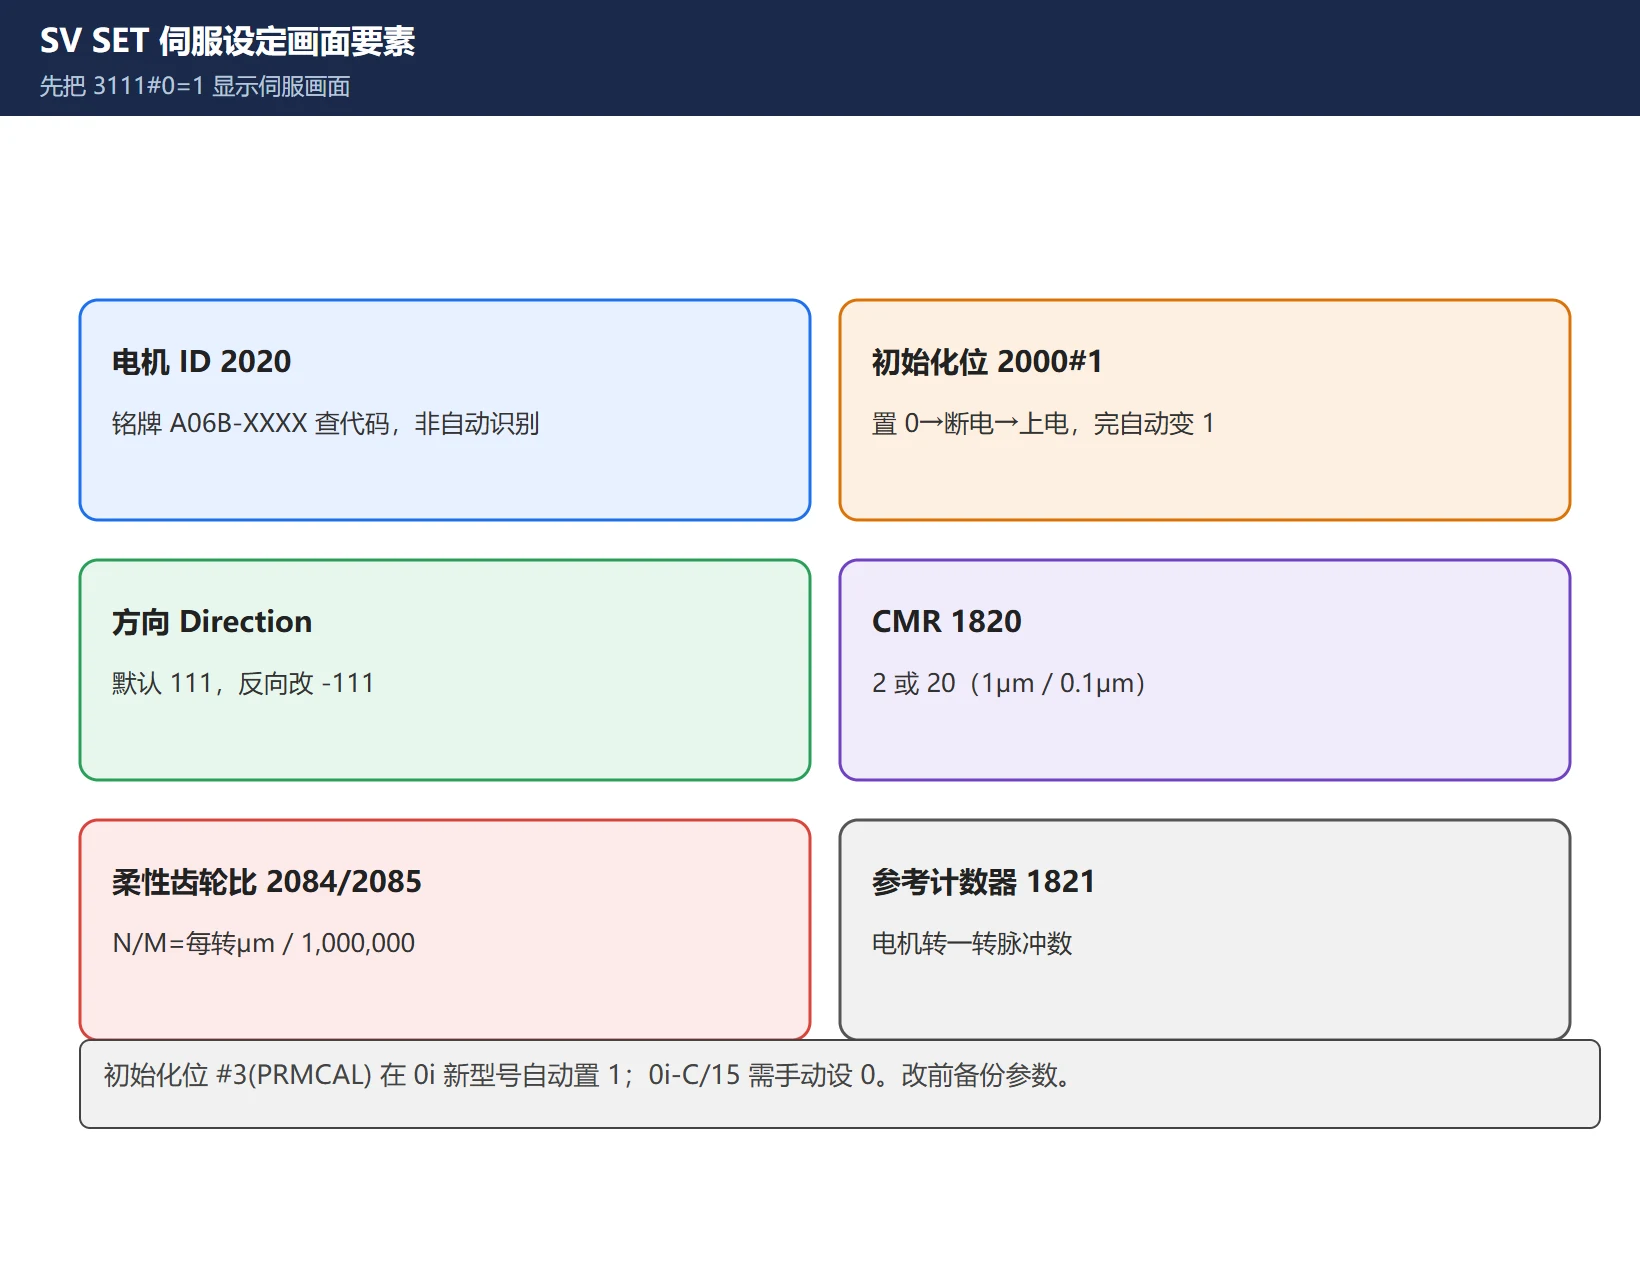Click text 铭牌 A06B-XXXX 查代码，非自动识别
Viewport: 1640px width, 1280px height.
coord(325,423)
